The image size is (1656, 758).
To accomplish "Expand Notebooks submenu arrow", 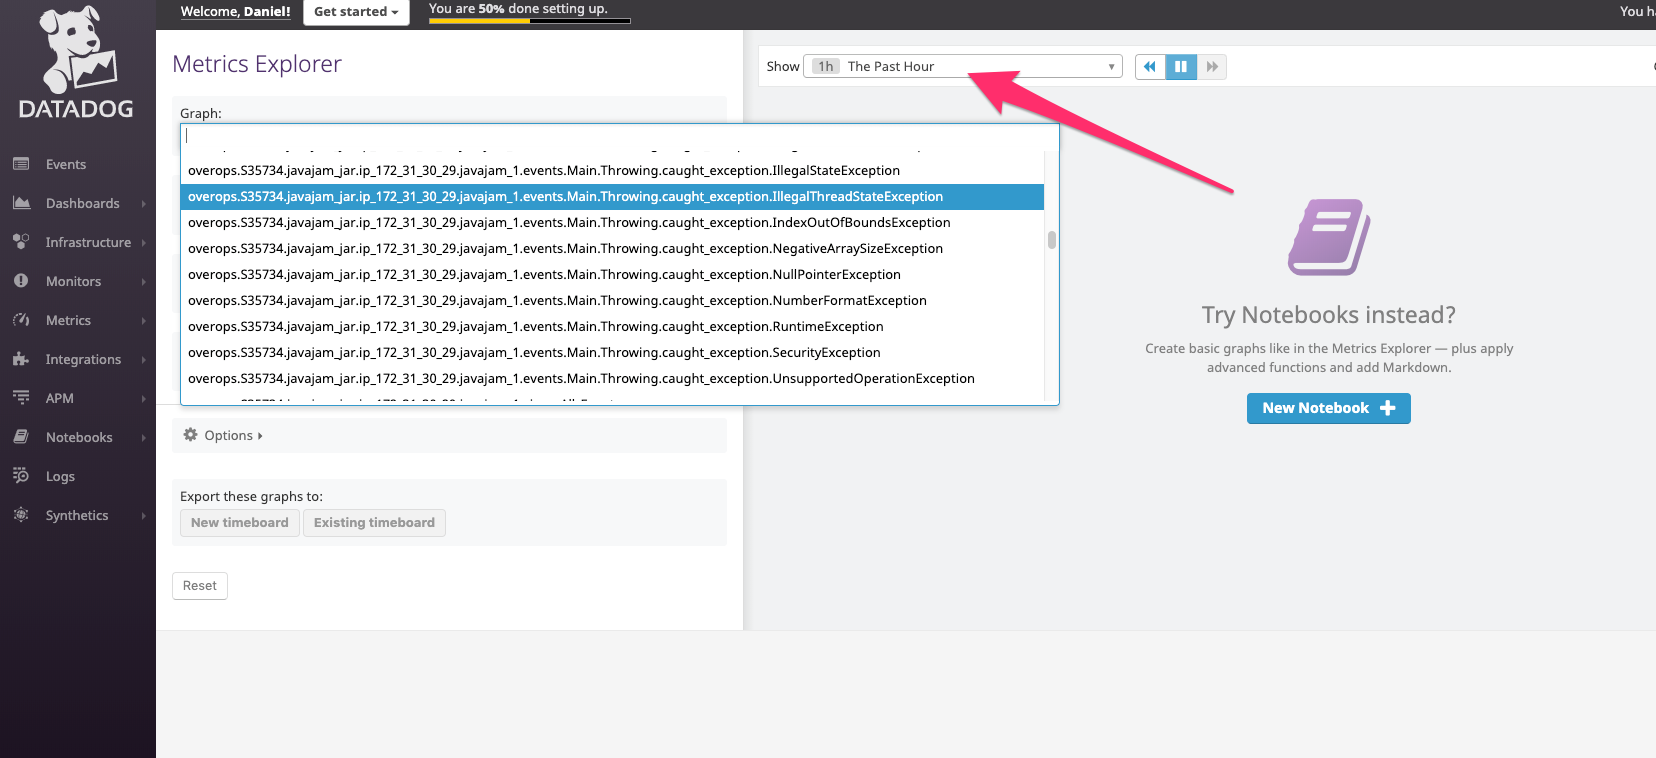I will point(144,438).
